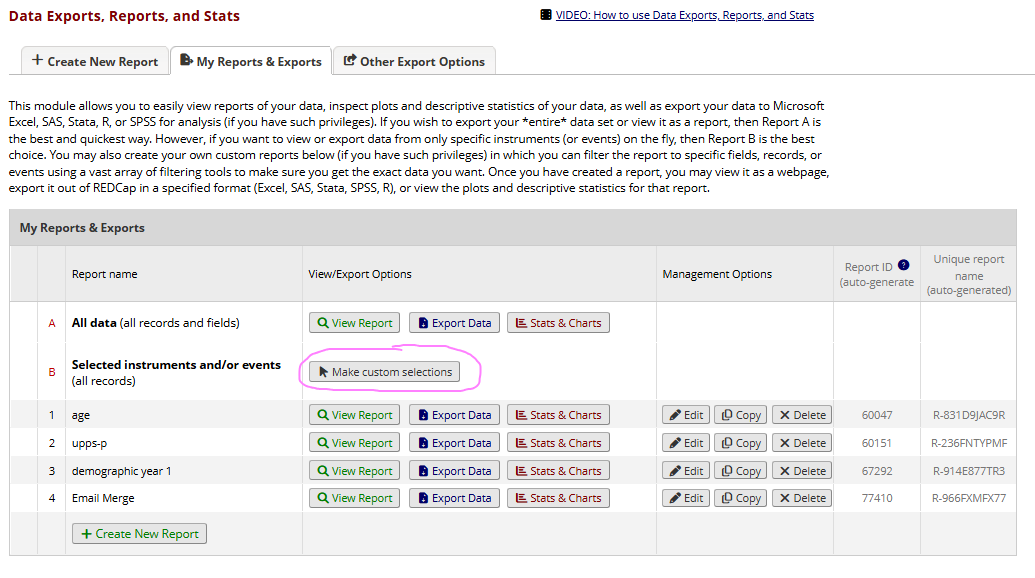Viewport: 1035px width, 578px height.
Task: Edit the age report
Action: click(686, 415)
